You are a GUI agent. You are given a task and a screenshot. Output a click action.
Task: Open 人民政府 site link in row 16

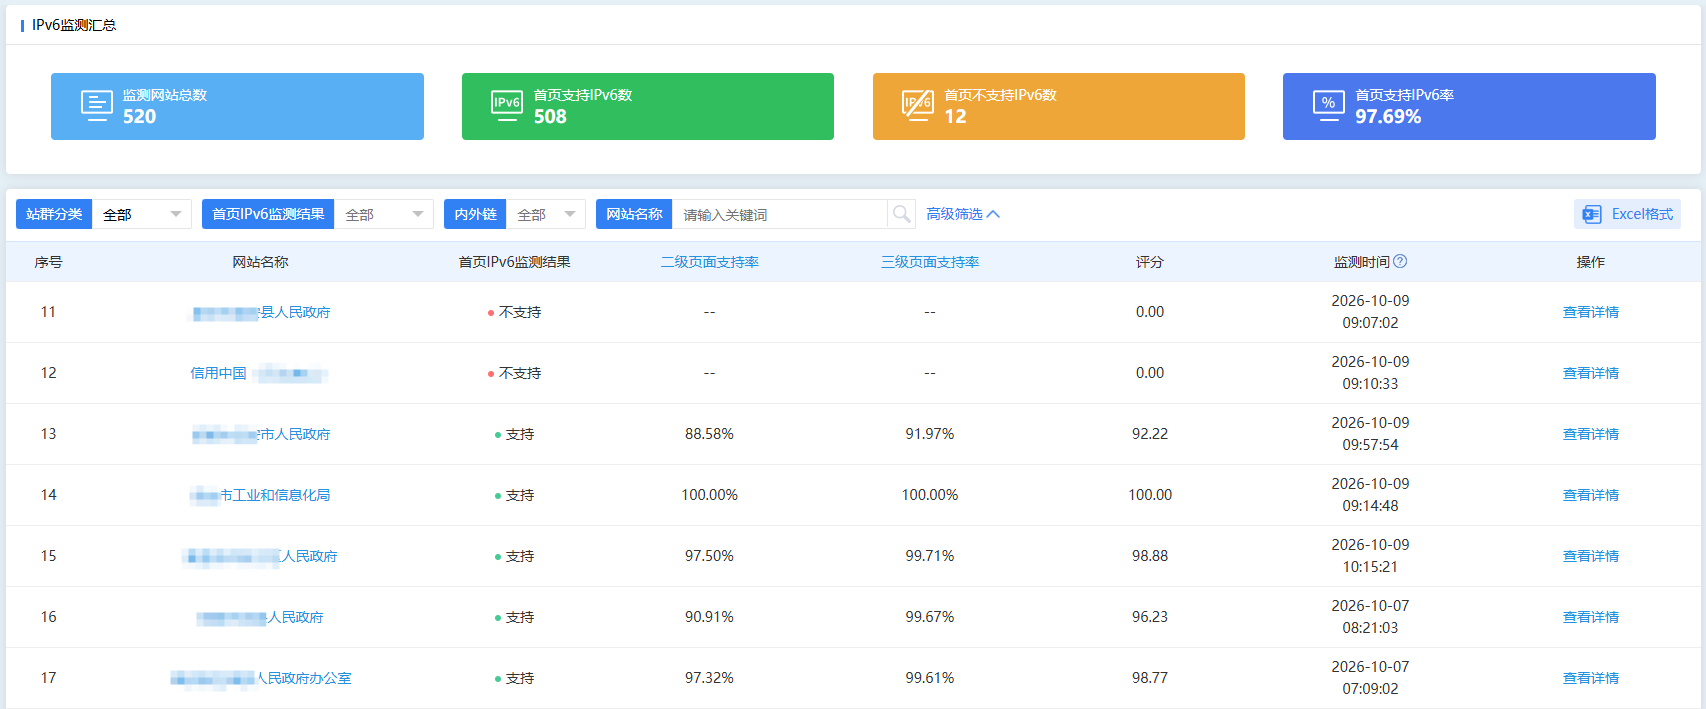(x=260, y=617)
